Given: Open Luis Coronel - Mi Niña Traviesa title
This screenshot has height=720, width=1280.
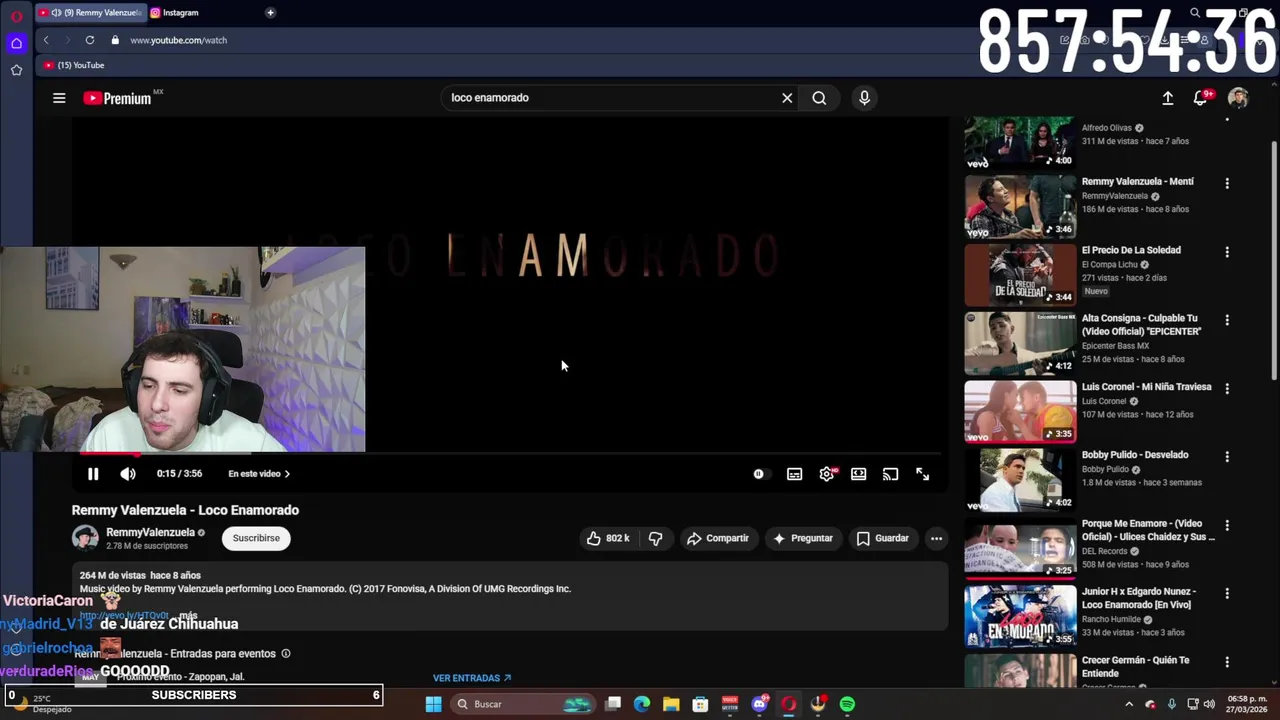Looking at the screenshot, I should [x=1146, y=387].
